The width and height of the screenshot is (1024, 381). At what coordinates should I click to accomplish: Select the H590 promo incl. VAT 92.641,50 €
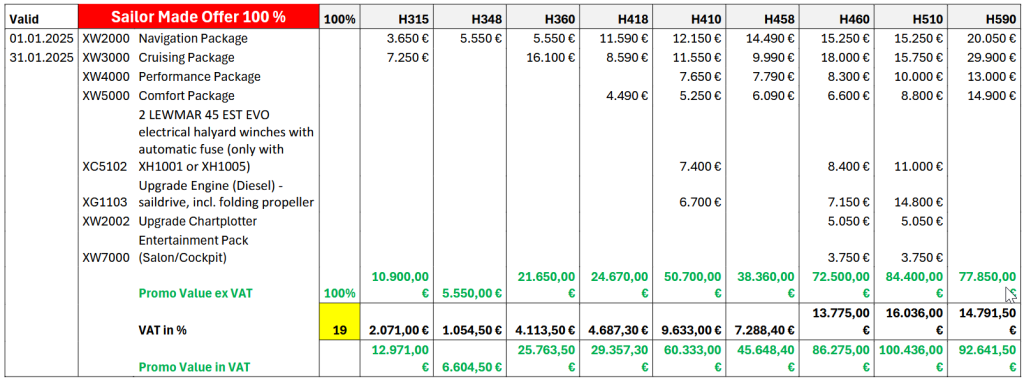click(x=986, y=359)
